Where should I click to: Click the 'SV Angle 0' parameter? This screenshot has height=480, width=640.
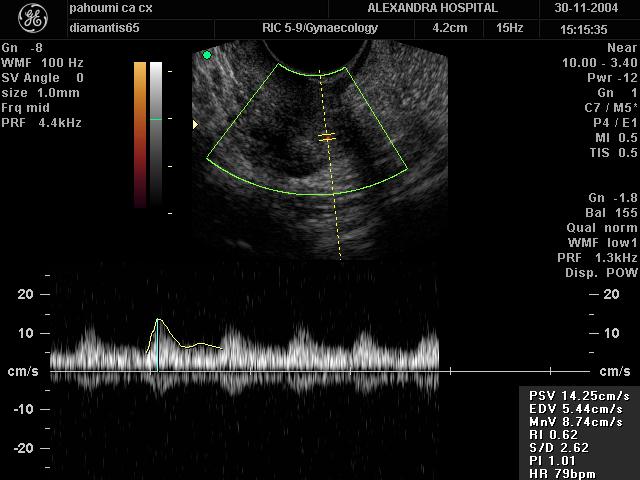42,78
